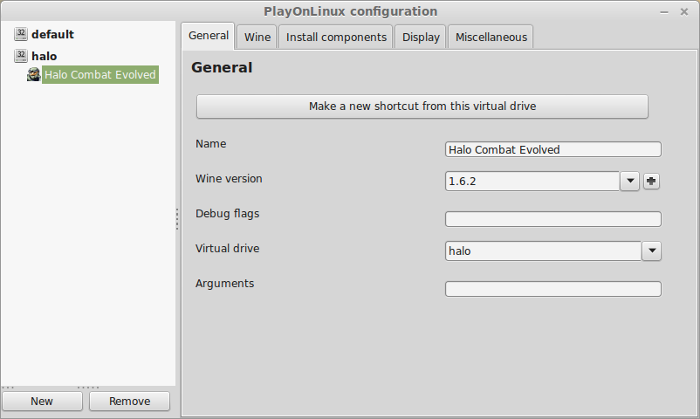Click the Name input field

[x=553, y=149]
